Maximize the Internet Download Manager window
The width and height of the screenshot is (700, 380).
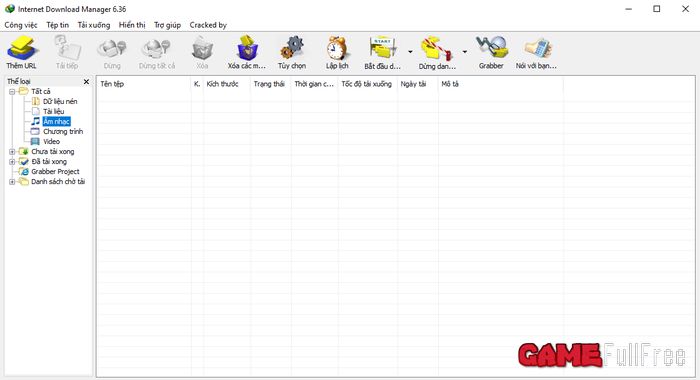[657, 9]
